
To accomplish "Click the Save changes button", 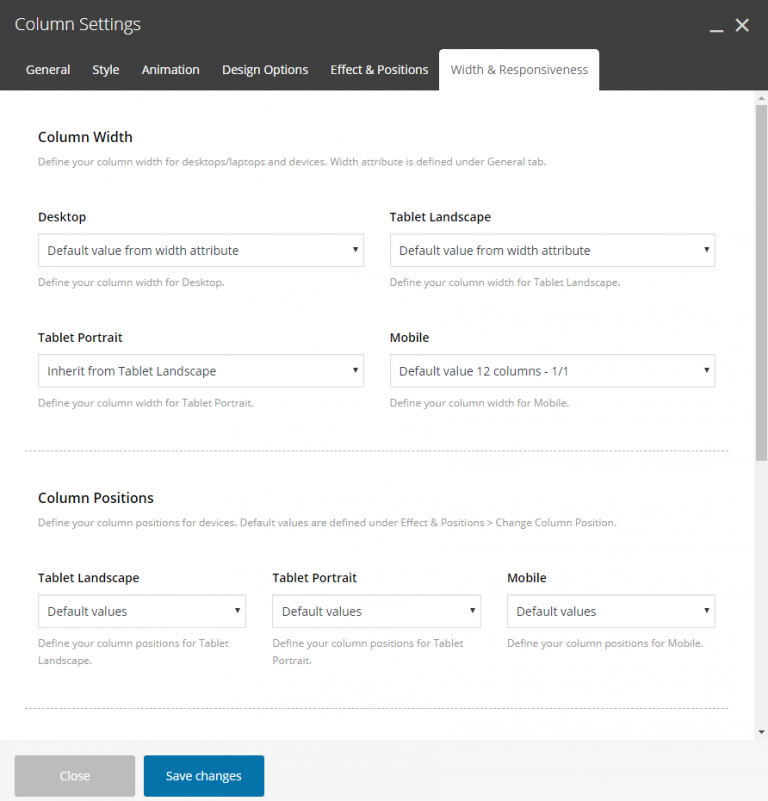I will point(204,776).
